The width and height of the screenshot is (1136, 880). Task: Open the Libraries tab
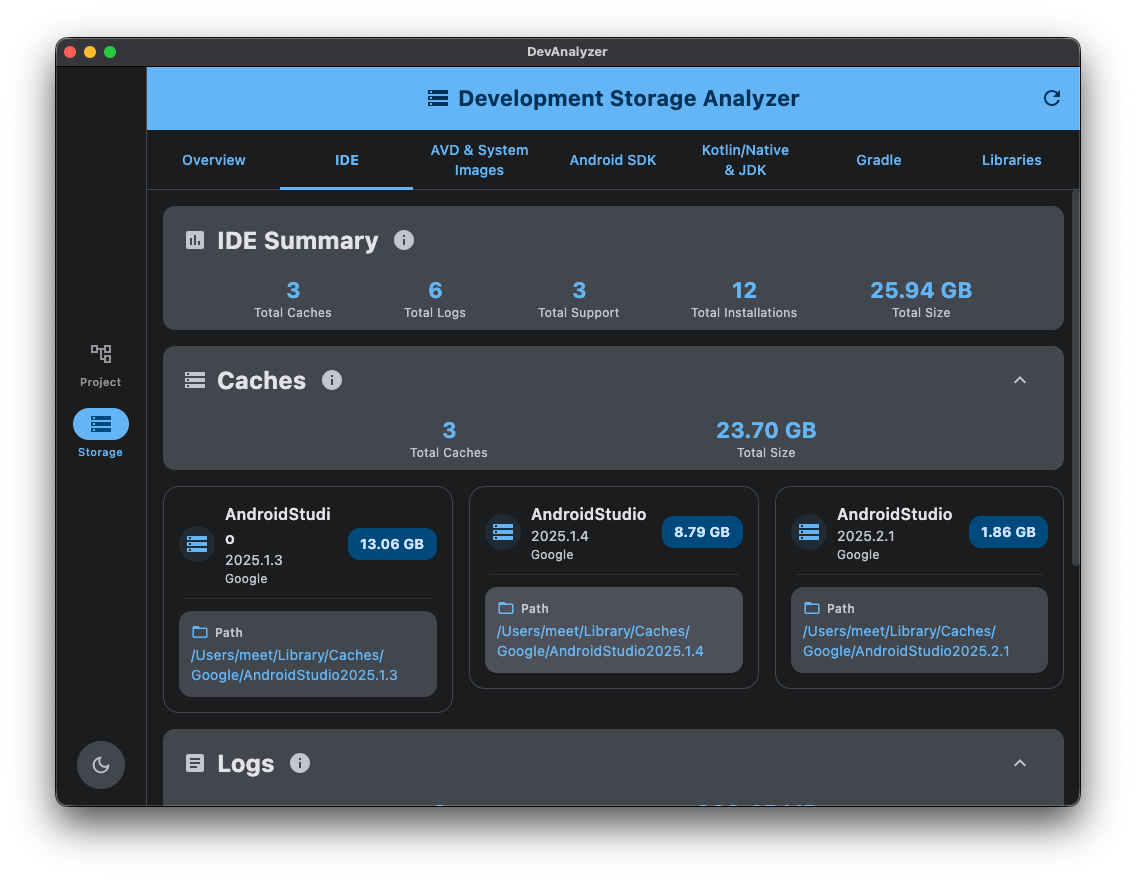1011,160
